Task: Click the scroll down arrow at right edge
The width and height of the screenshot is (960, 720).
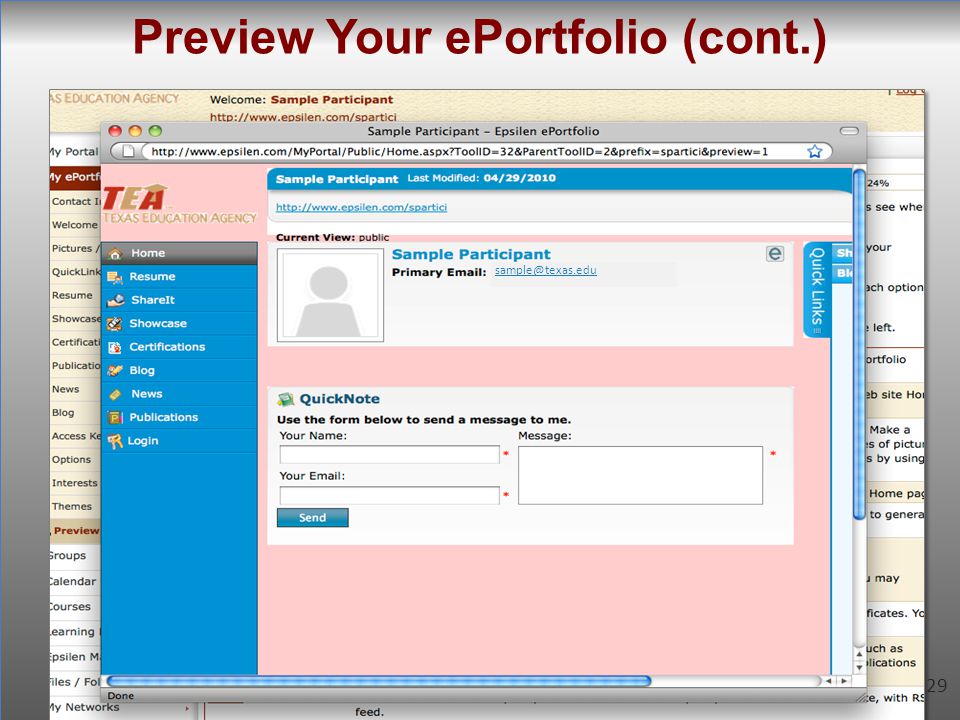Action: click(859, 667)
